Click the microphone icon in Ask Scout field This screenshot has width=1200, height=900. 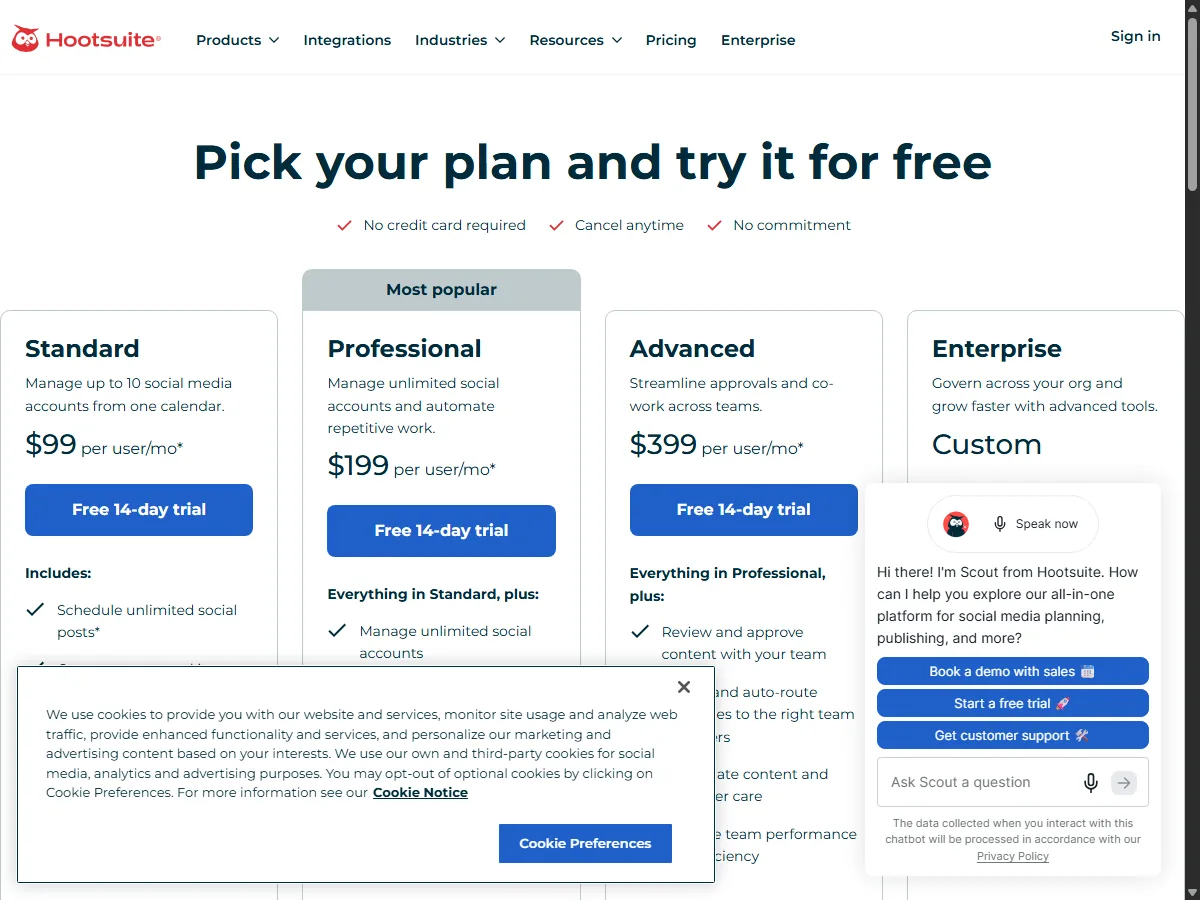coord(1091,783)
